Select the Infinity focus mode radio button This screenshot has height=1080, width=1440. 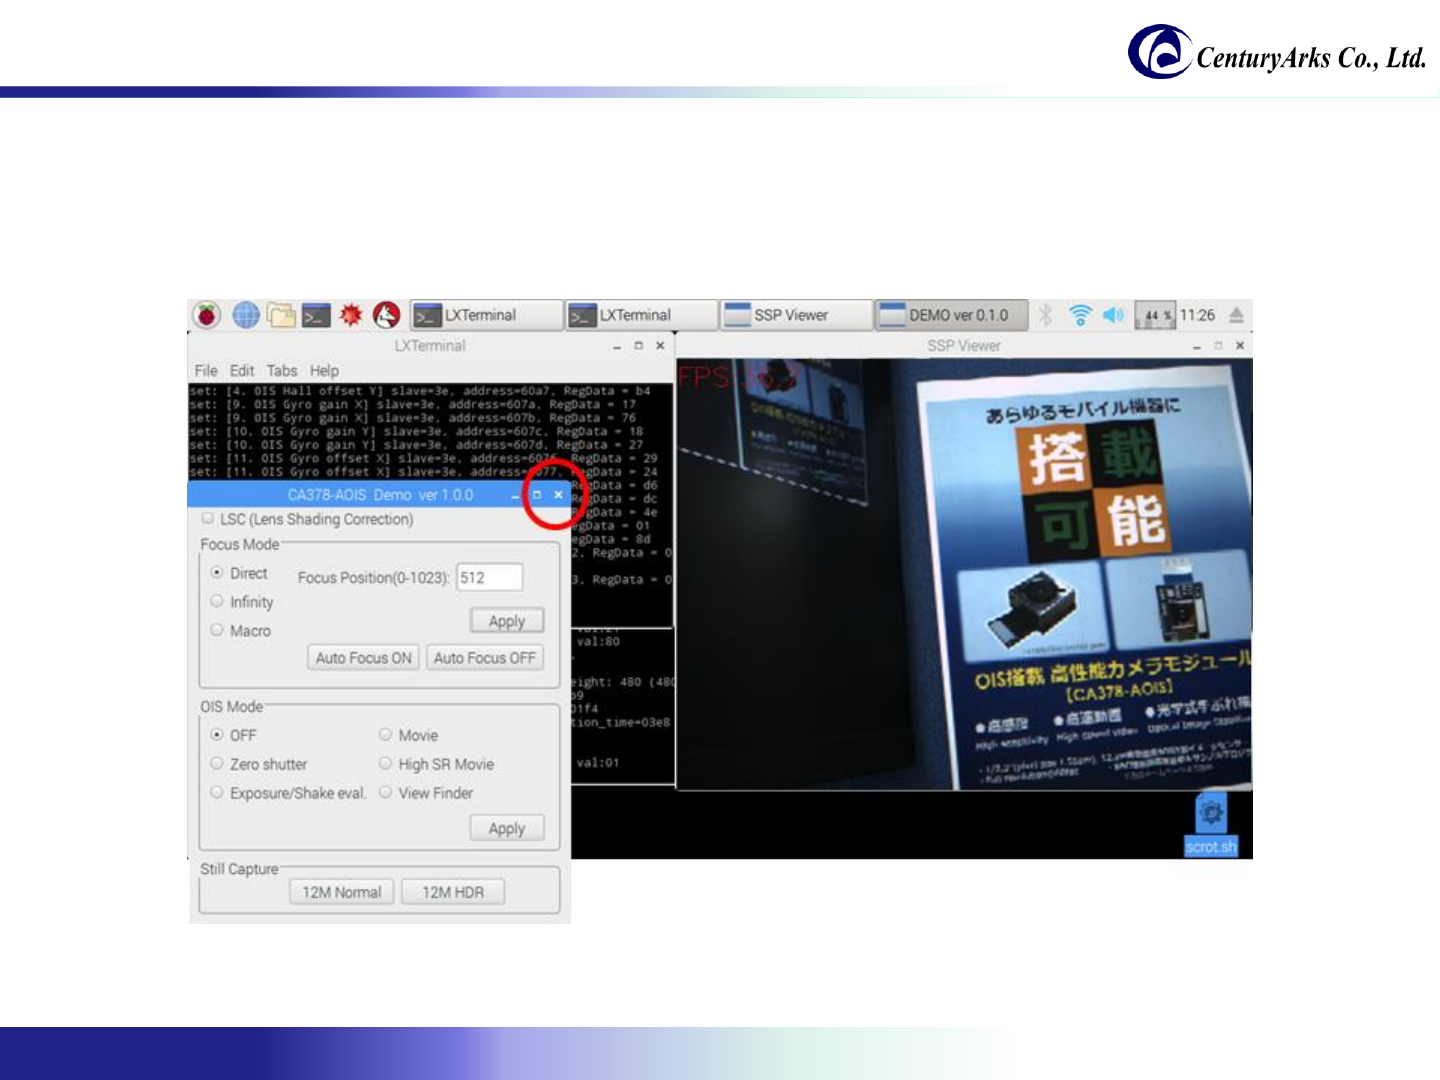coord(217,602)
